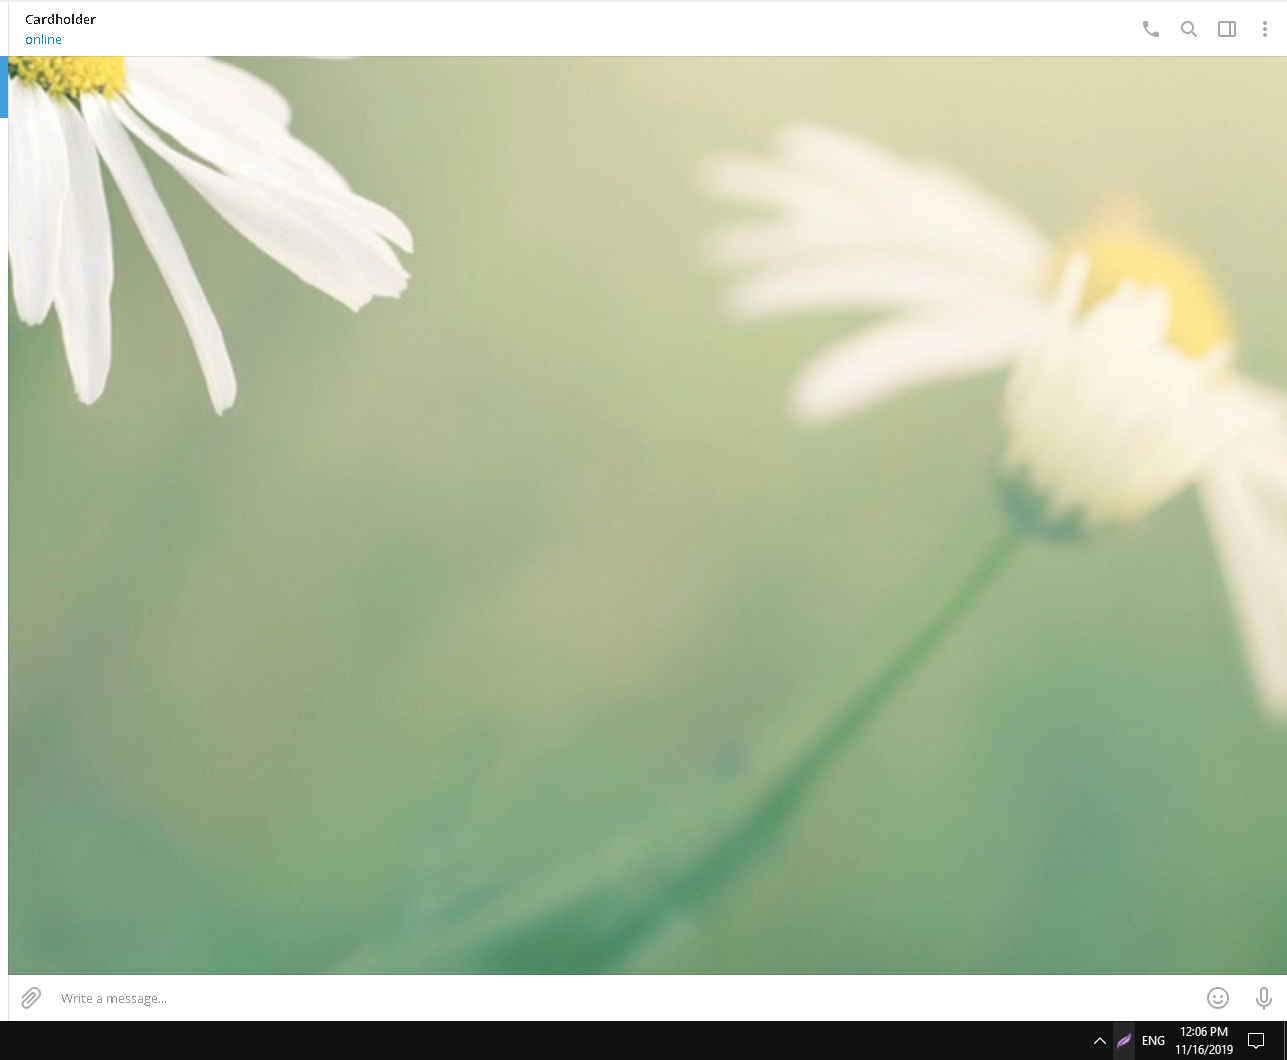Open Cardholder's profile from the chat title
This screenshot has height=1060, width=1287.
pos(60,19)
